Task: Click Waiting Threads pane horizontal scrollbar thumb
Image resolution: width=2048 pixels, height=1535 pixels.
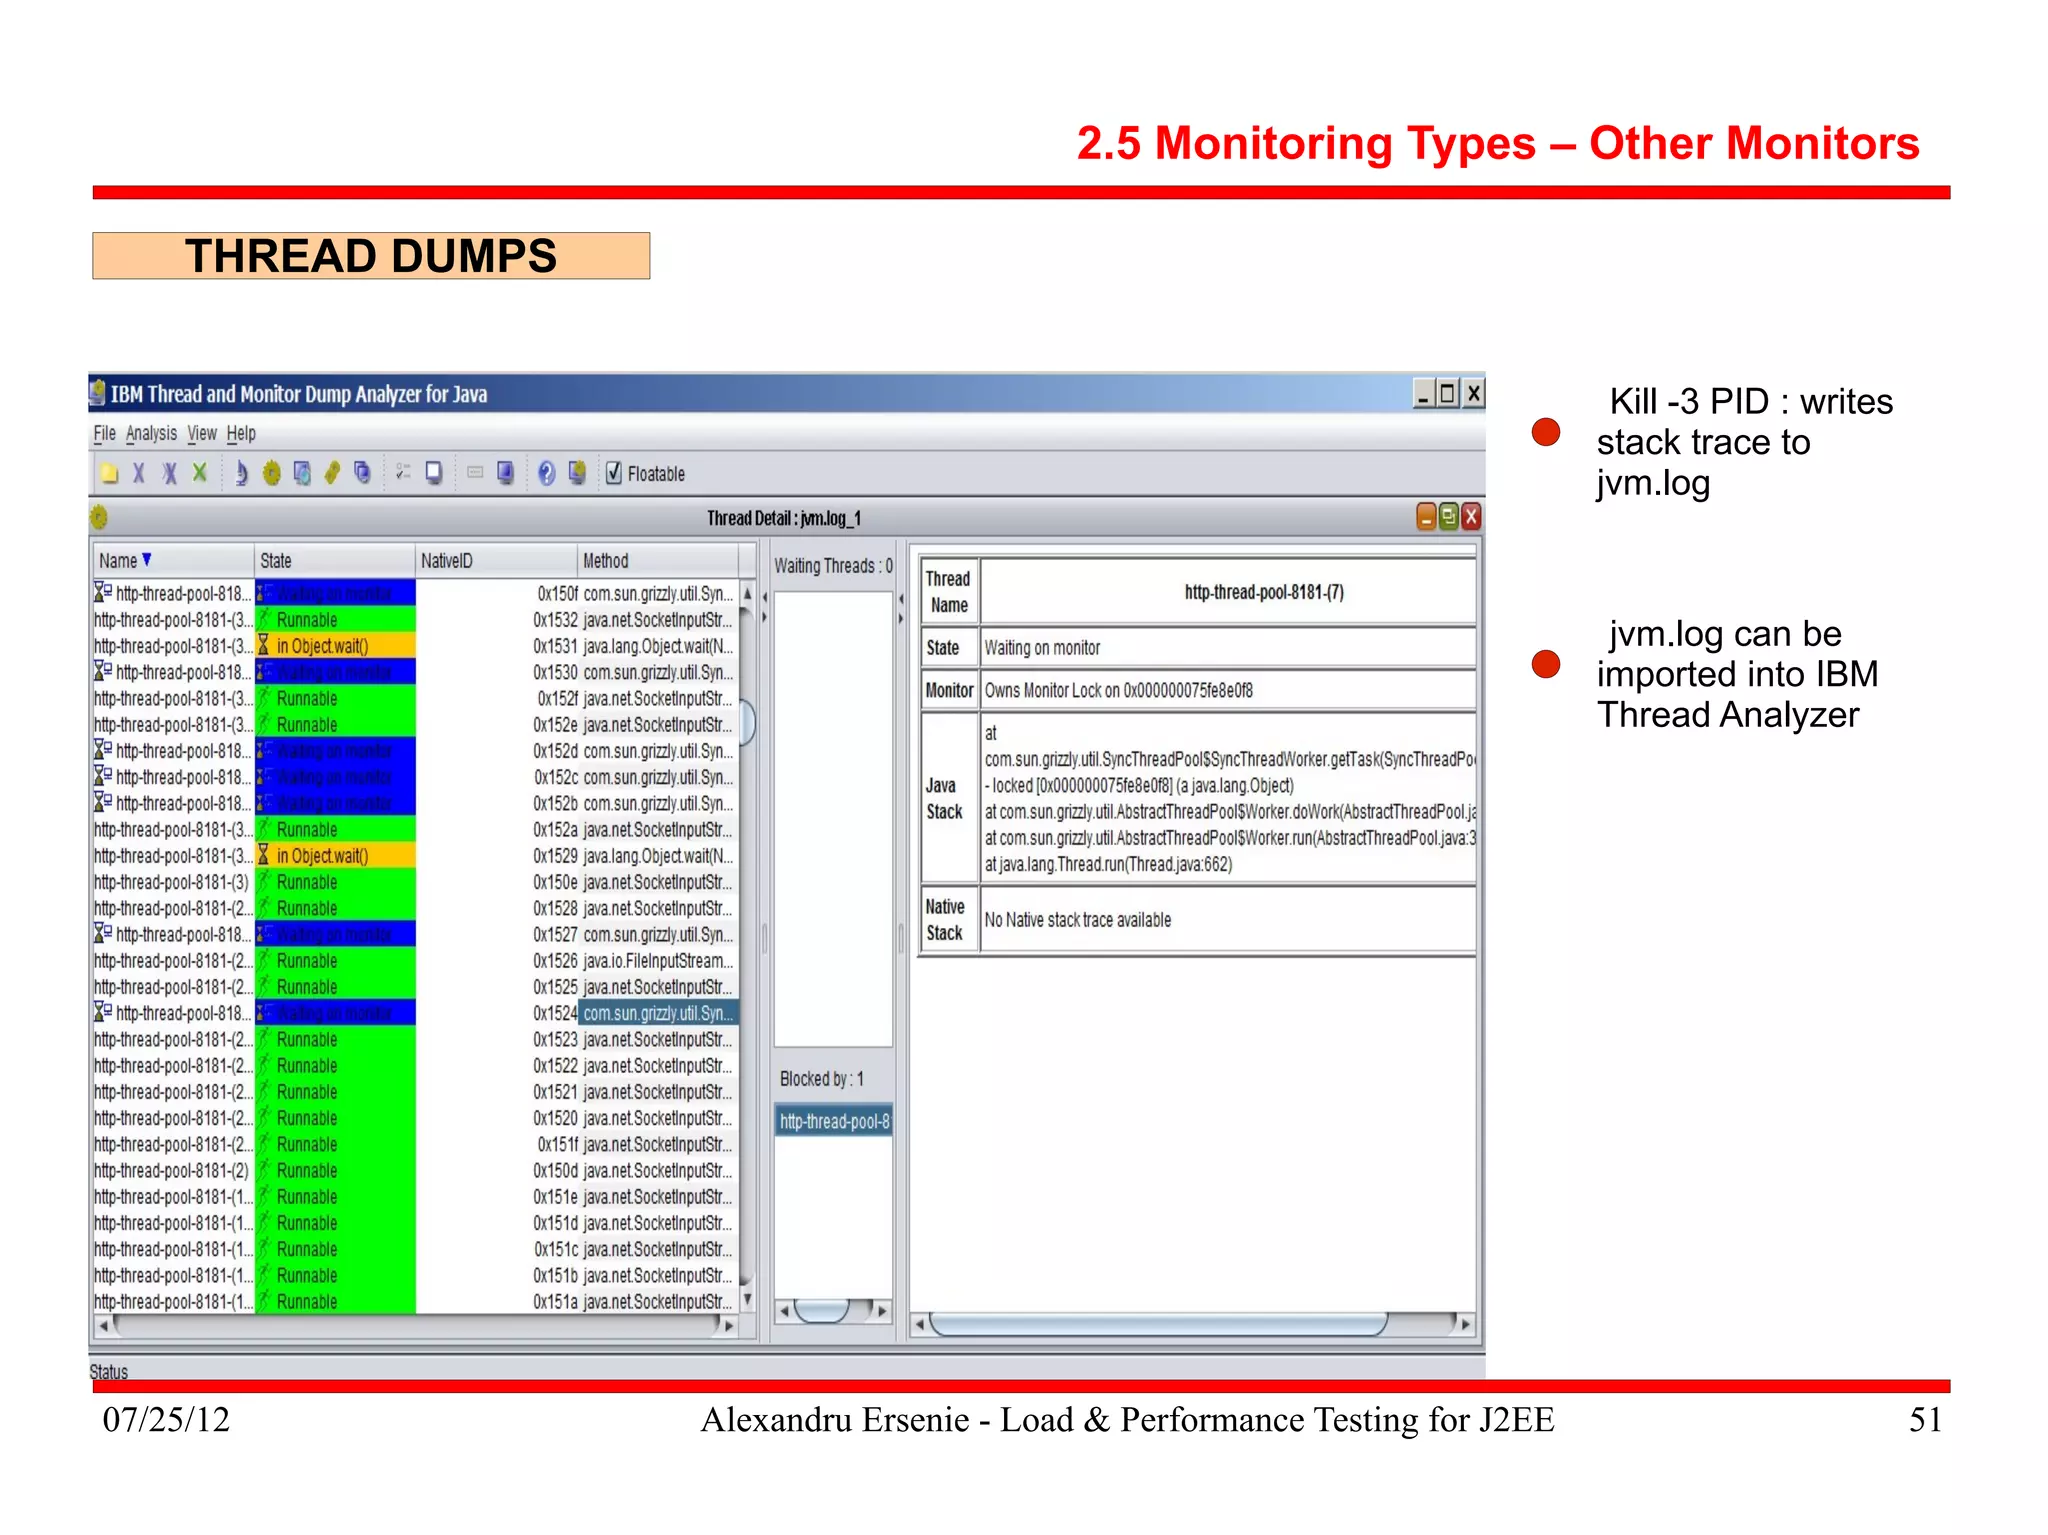Action: [x=822, y=1310]
